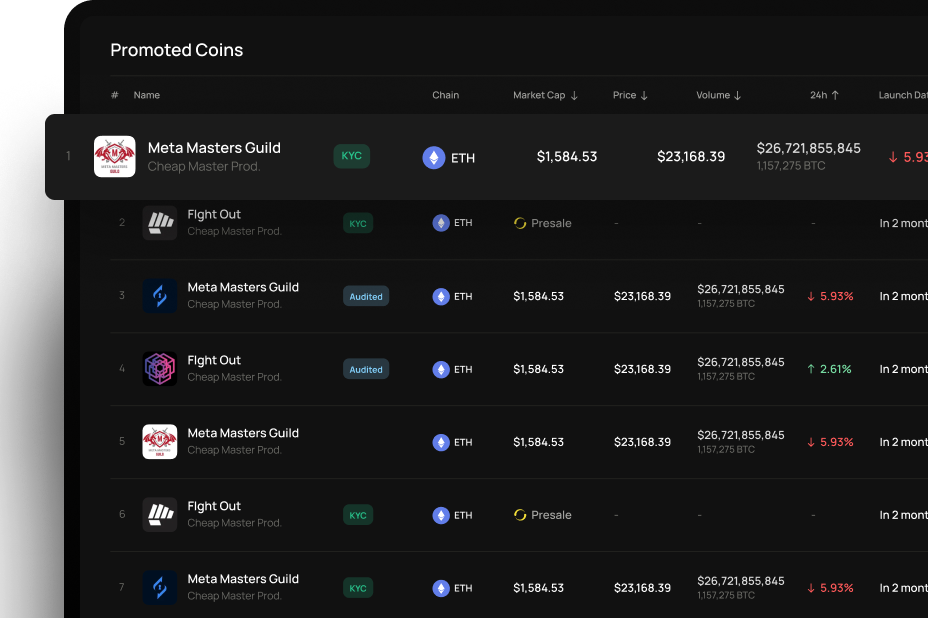Click the red down arrow in row 5
This screenshot has width=928, height=618.
coord(811,442)
